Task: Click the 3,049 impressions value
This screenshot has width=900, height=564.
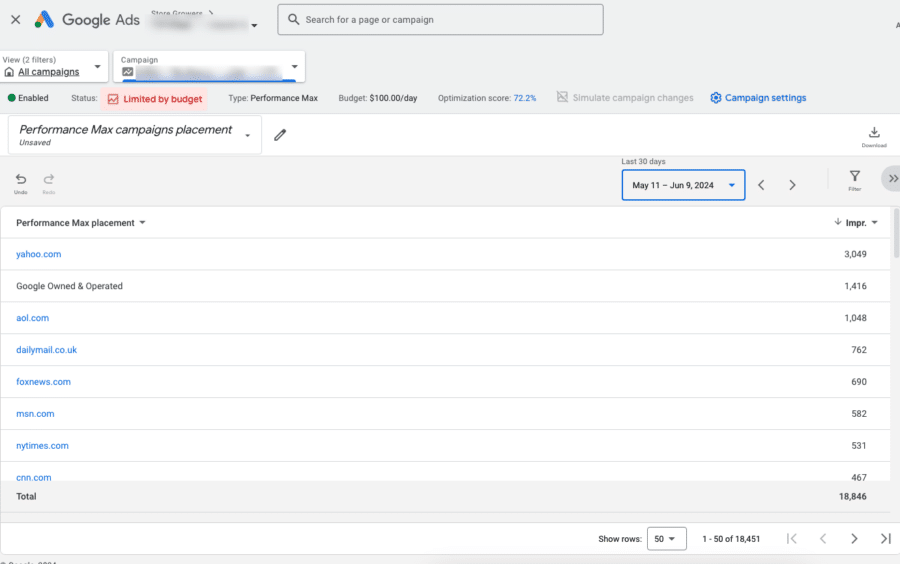Action: (x=855, y=254)
